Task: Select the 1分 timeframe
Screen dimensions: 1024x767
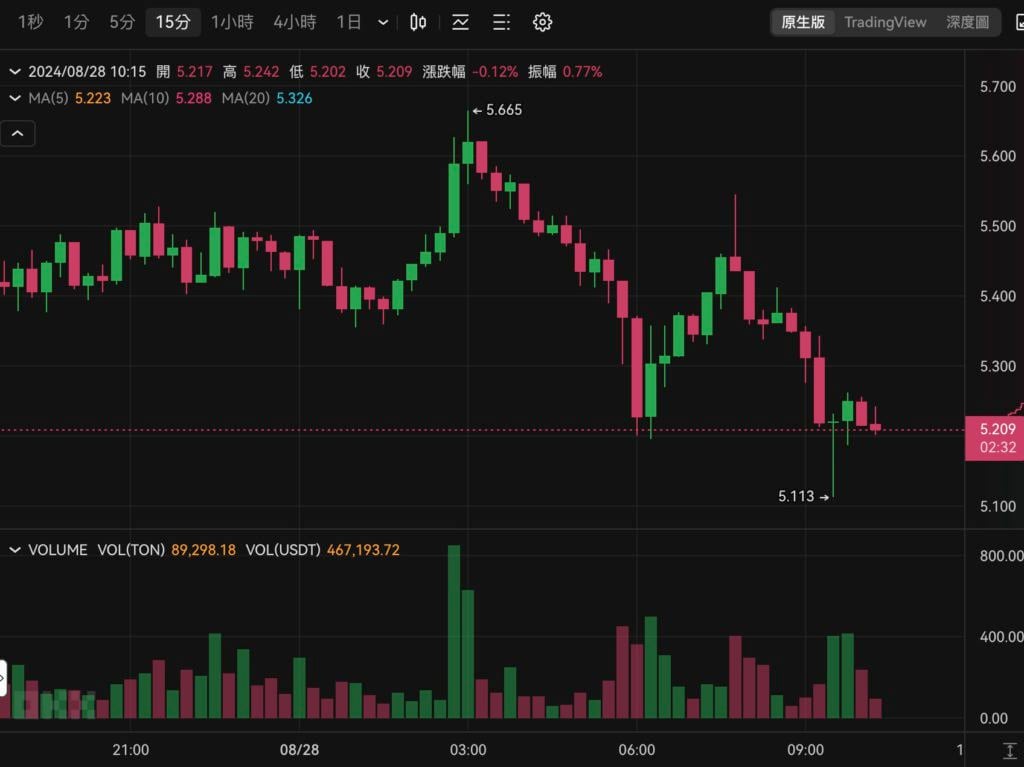Action: 76,22
